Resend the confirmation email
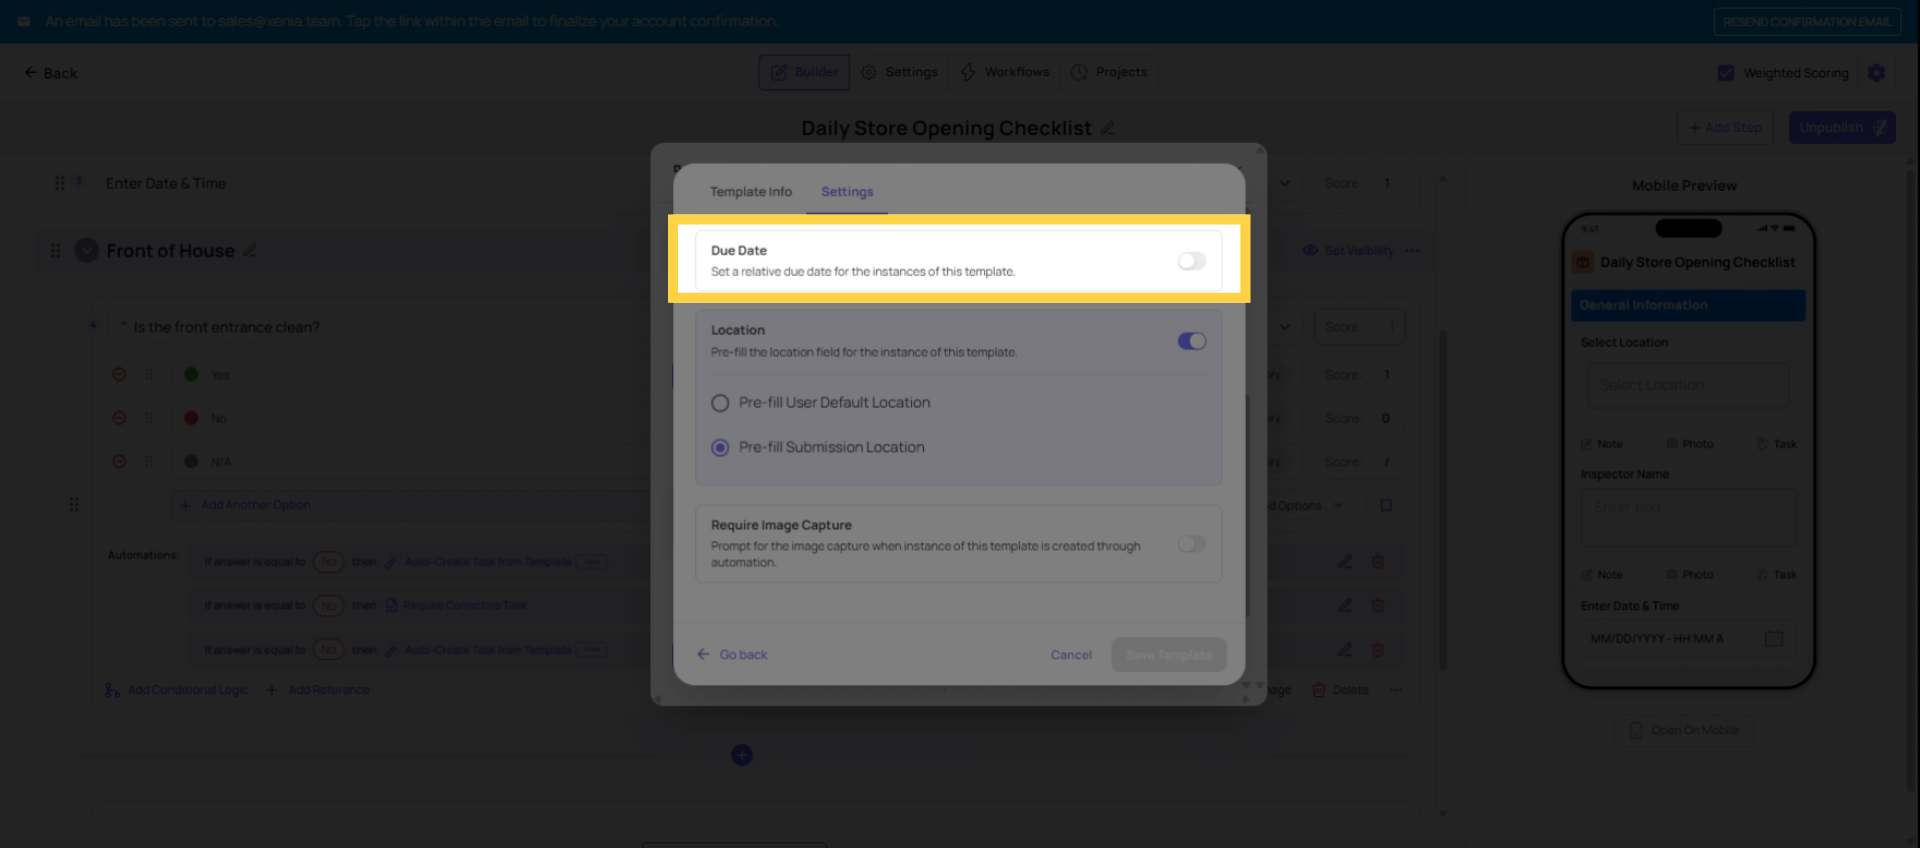 (1807, 22)
